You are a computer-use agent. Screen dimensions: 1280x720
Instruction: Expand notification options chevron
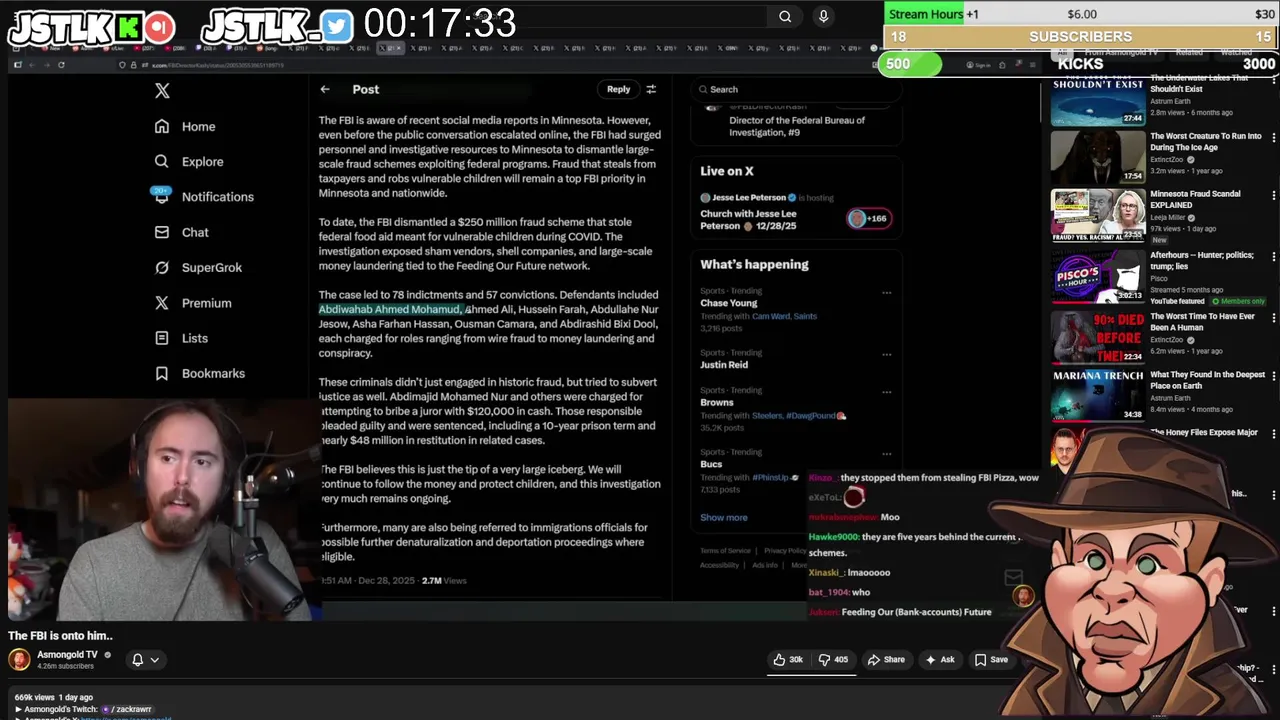pos(155,660)
